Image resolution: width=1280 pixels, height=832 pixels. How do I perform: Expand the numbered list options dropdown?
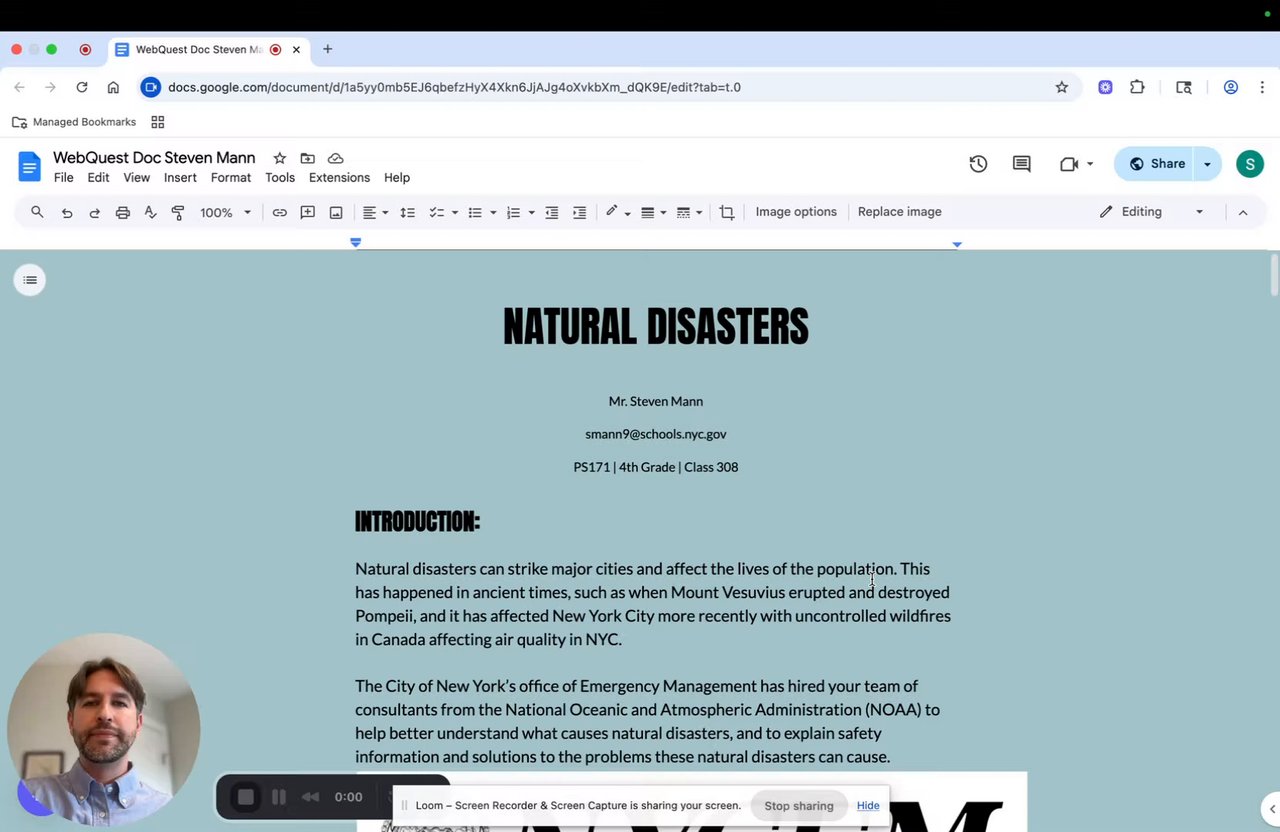click(x=531, y=212)
